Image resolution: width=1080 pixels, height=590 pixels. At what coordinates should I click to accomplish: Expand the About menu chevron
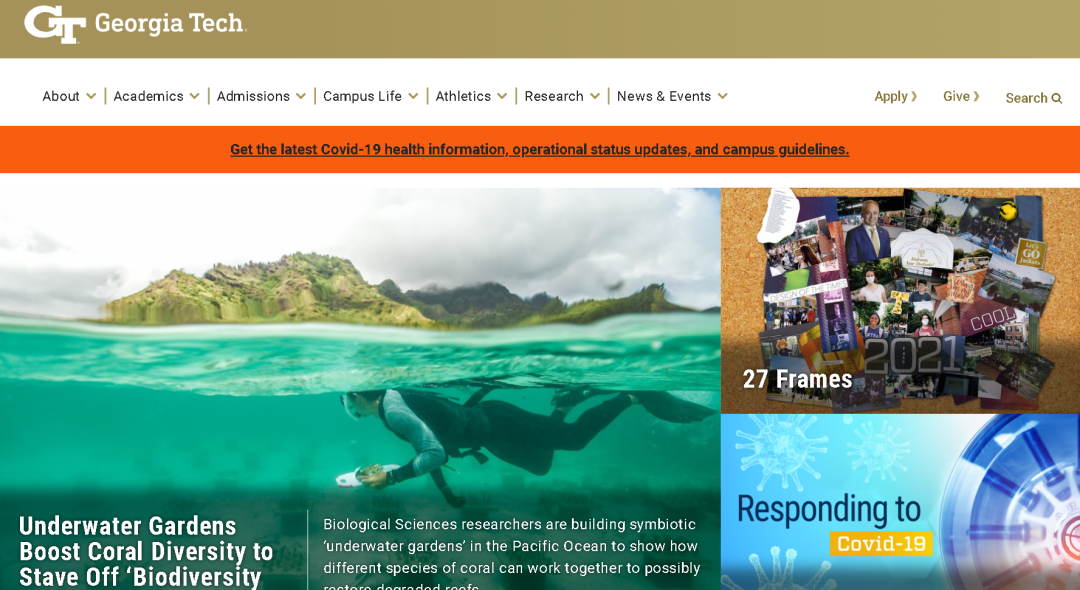pos(91,96)
